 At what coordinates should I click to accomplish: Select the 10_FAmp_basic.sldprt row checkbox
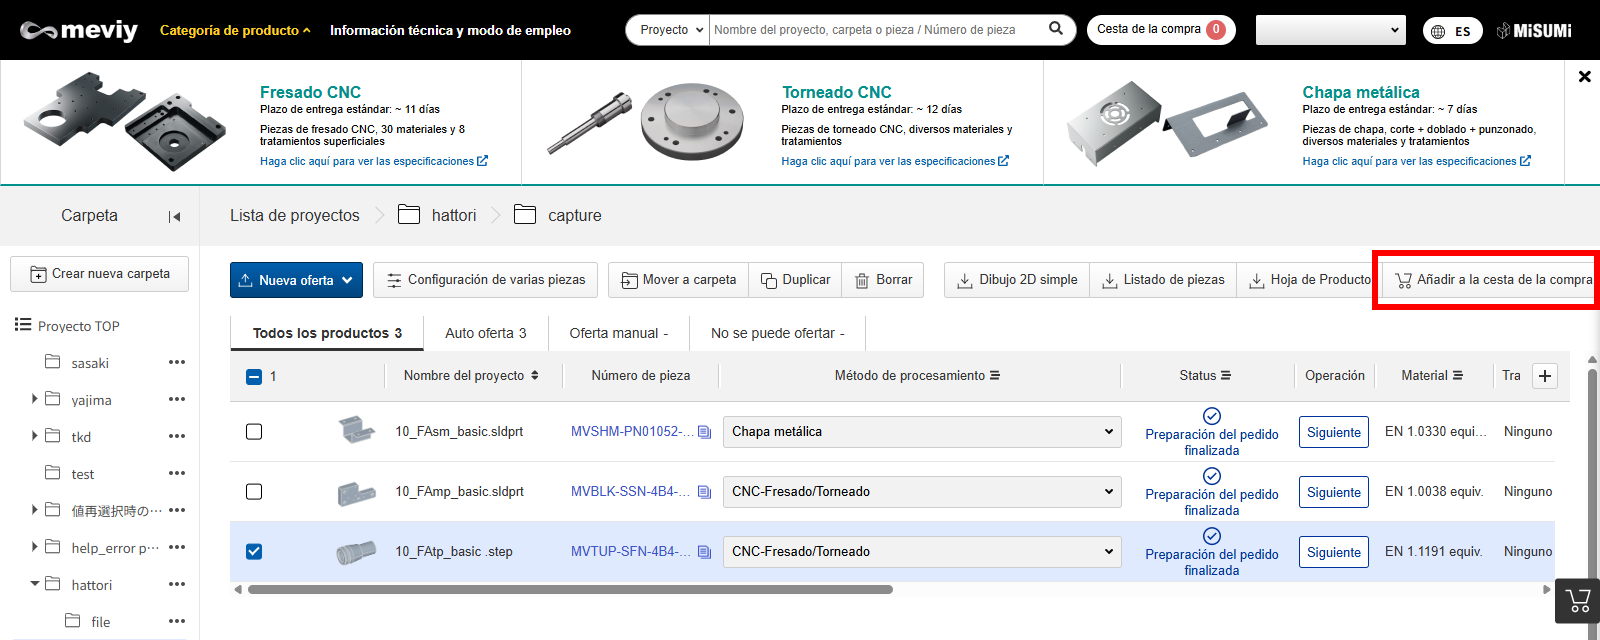(x=254, y=492)
